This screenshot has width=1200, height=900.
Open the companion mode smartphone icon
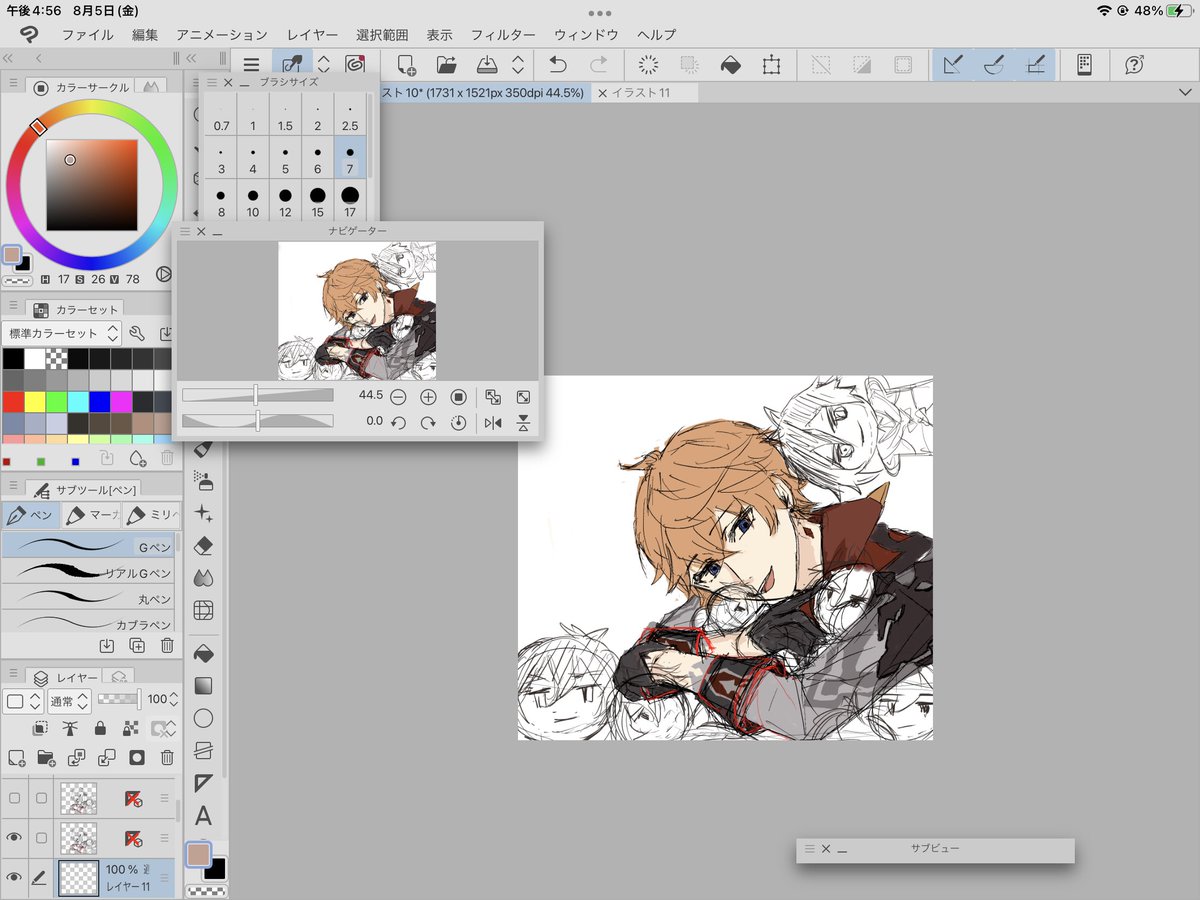pyautogui.click(x=1084, y=65)
